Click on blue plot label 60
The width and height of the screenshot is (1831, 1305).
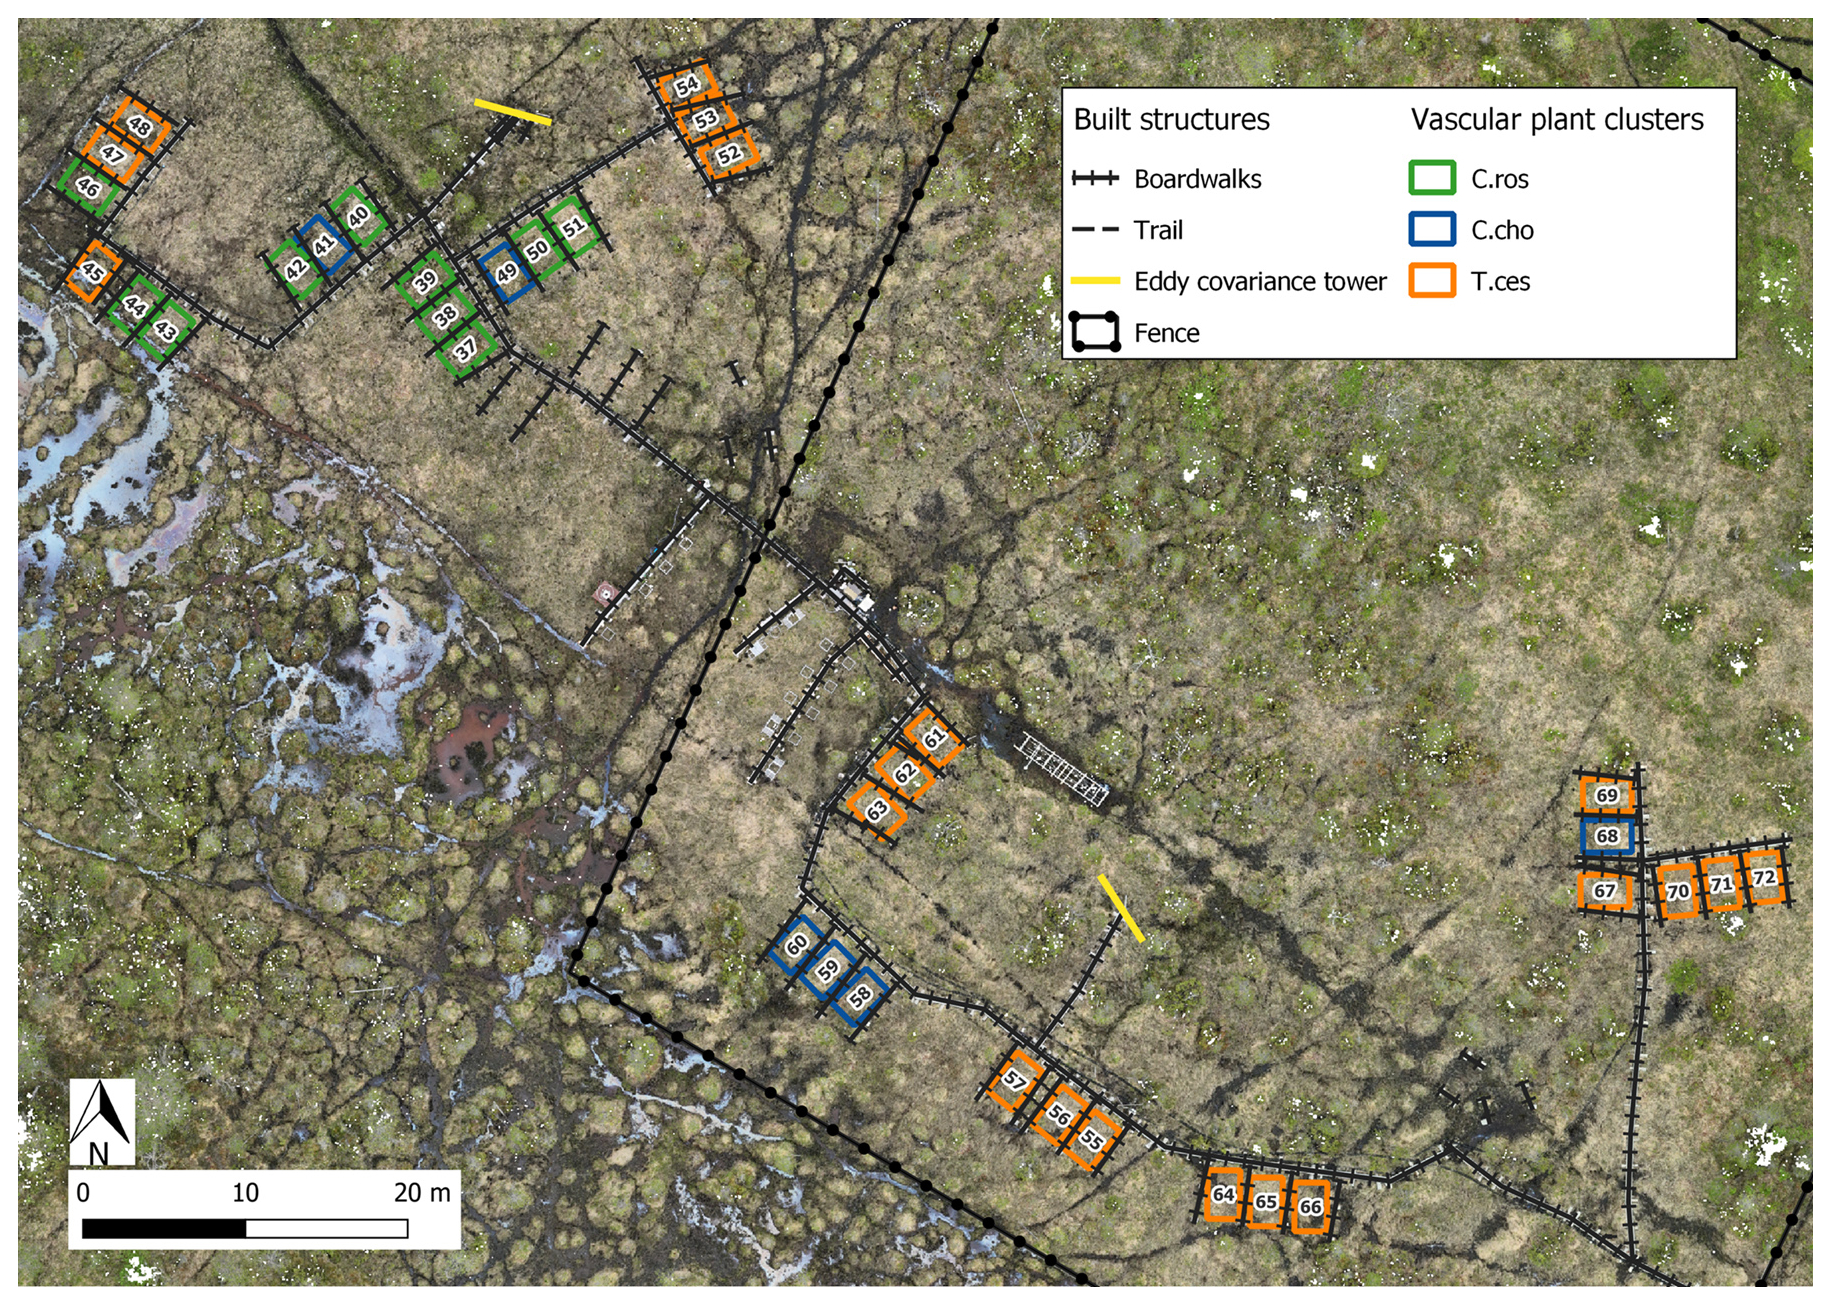pos(797,945)
